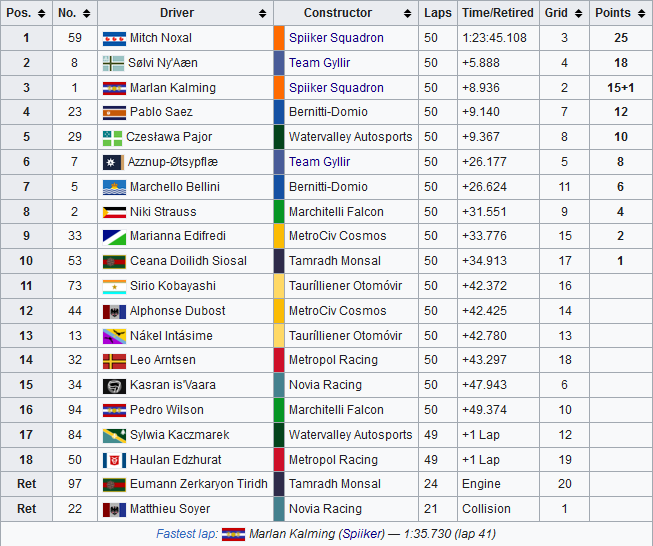653x546 pixels.
Task: Click the Ret position for Matthieu Soyer
Action: 27,509
